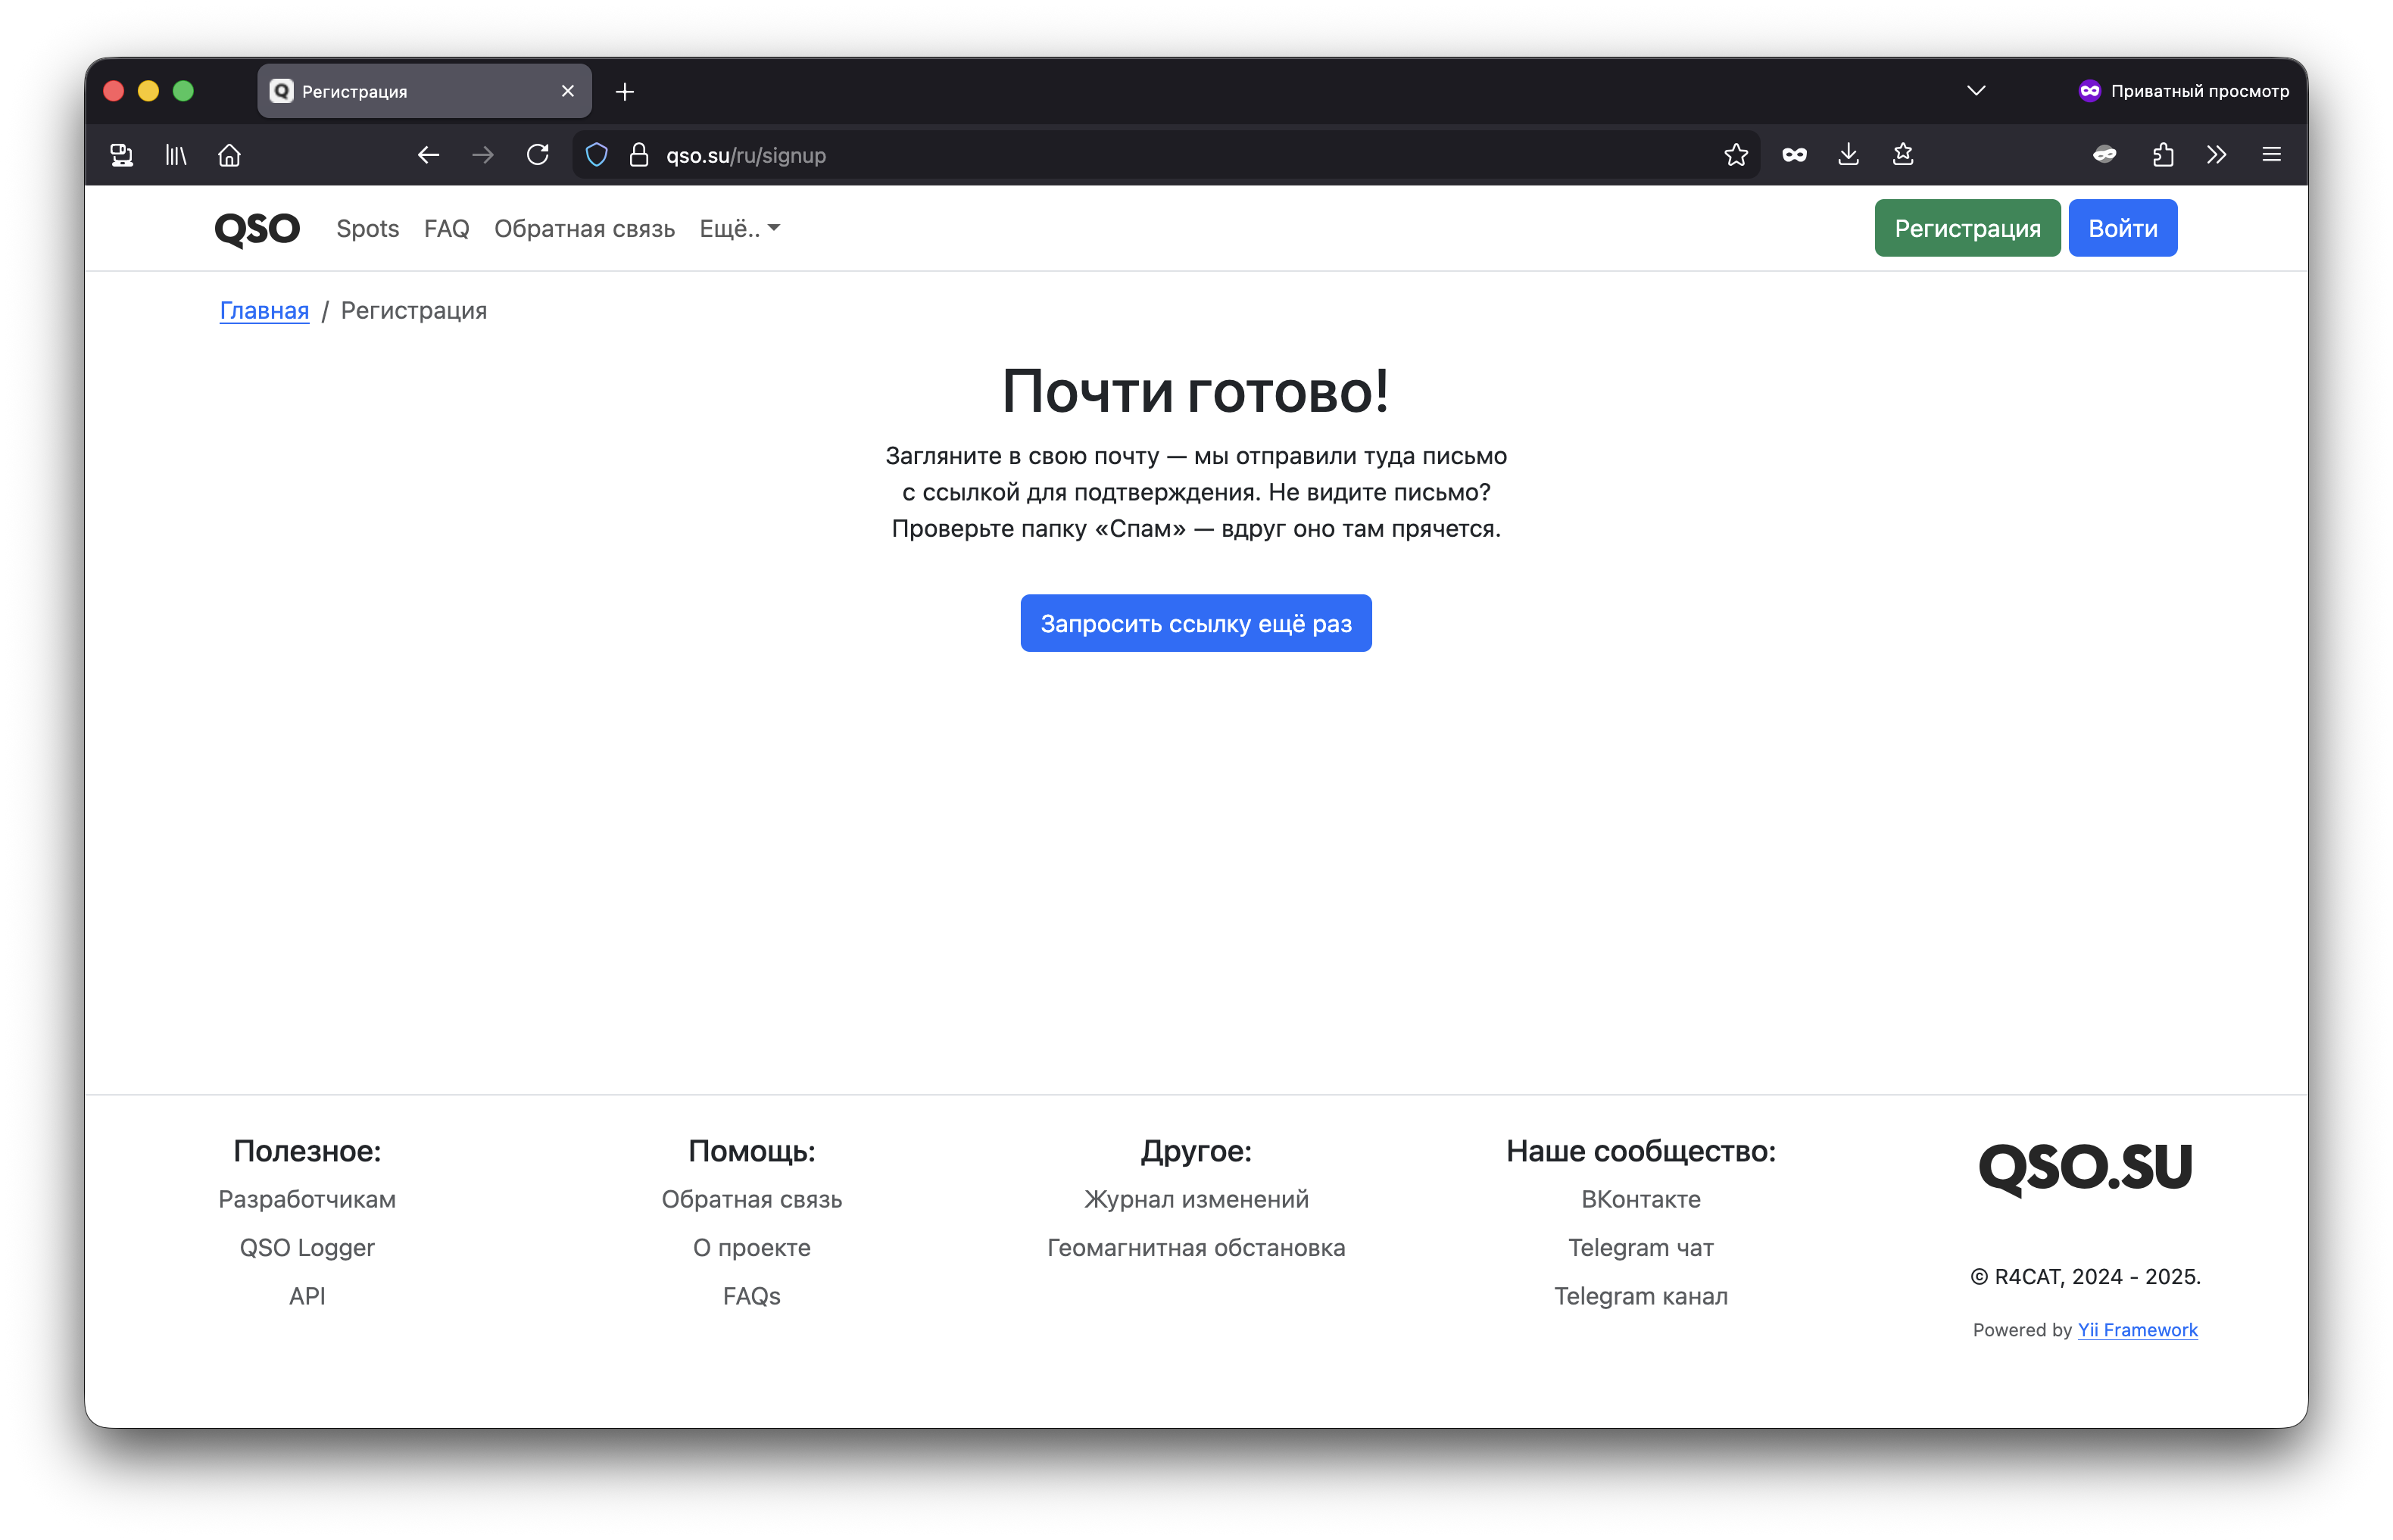This screenshot has height=1540, width=2393.
Task: Open the Spots navigation item
Action: [367, 229]
